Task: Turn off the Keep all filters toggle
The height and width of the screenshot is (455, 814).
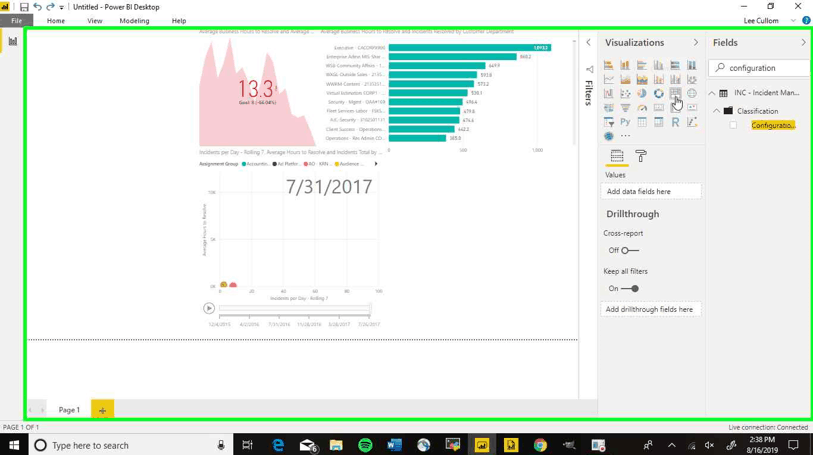Action: pyautogui.click(x=630, y=288)
